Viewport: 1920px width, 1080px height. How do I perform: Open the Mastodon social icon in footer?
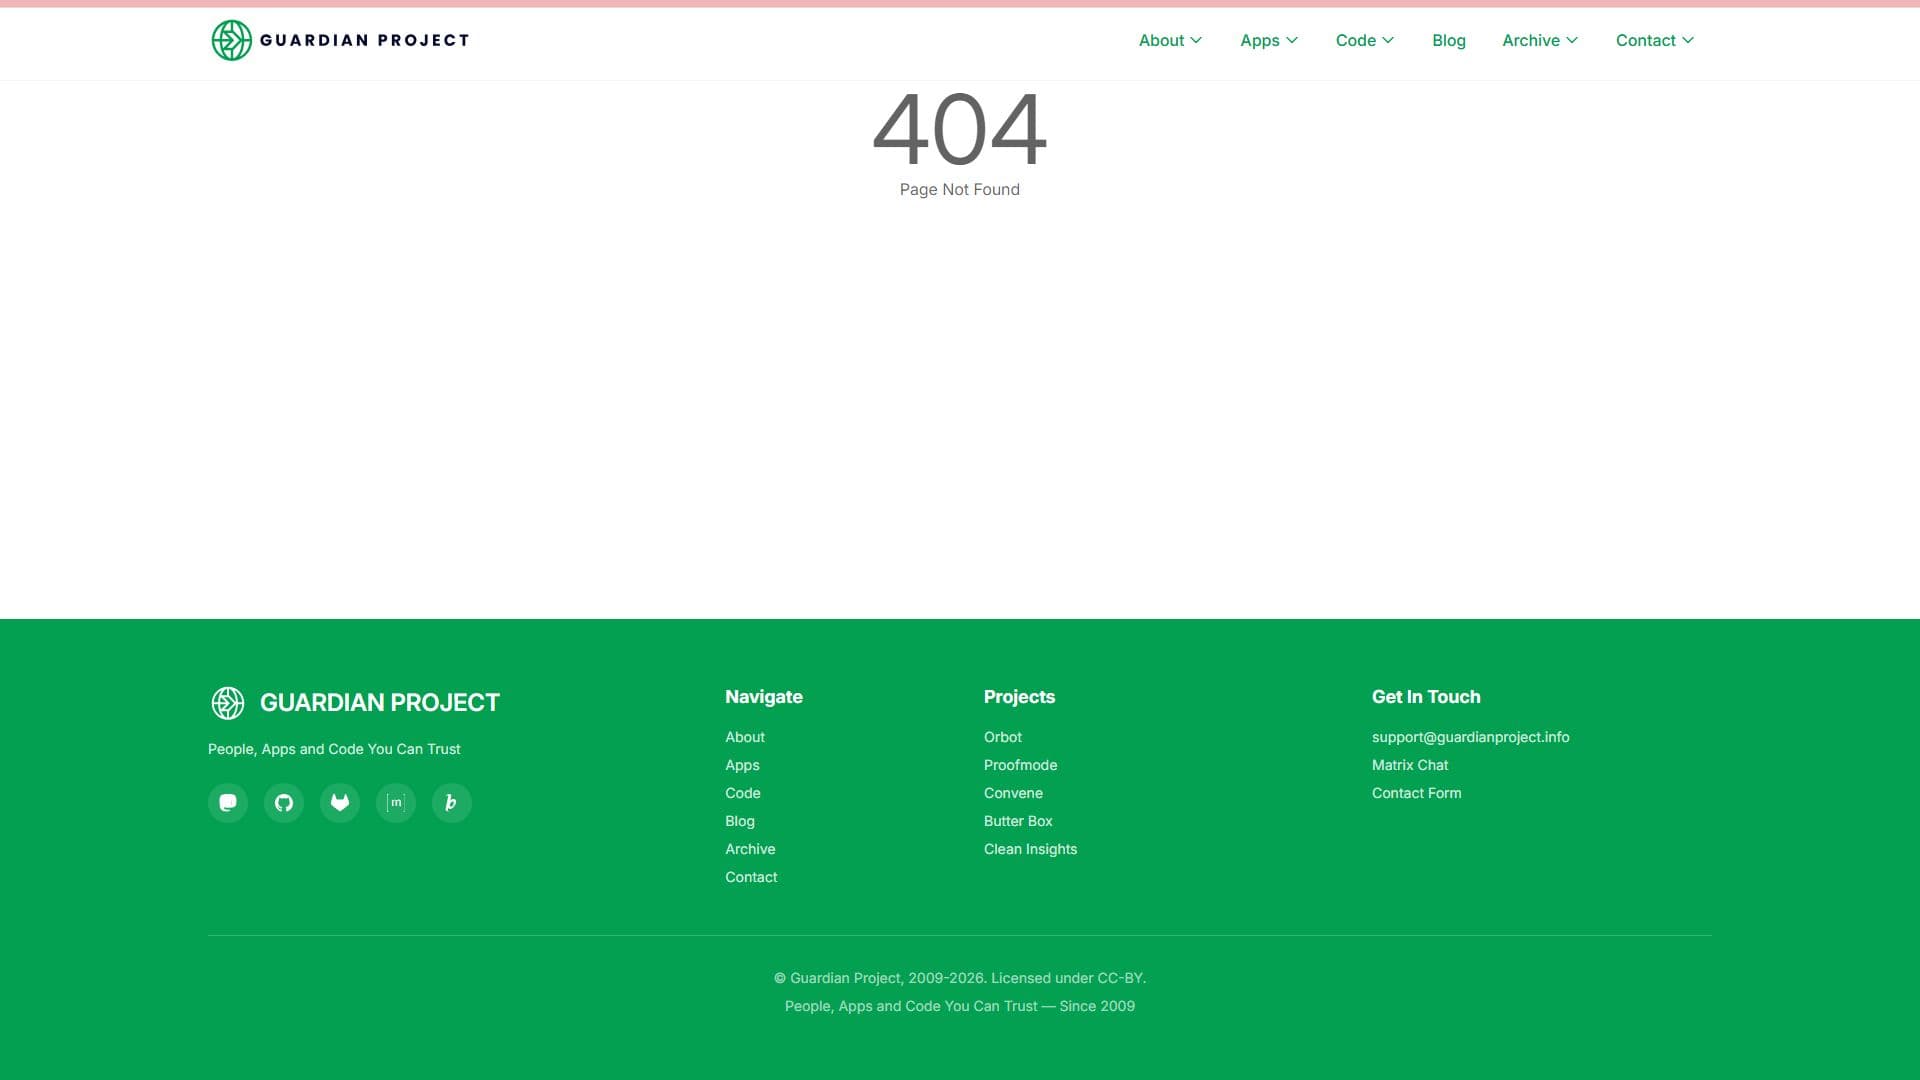pos(228,803)
